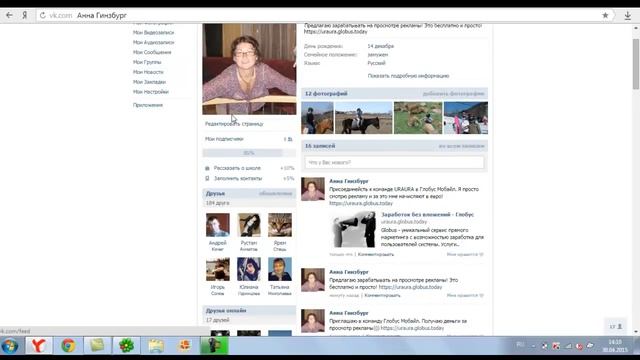Open the green flower ICQ taskbar icon

(126, 346)
